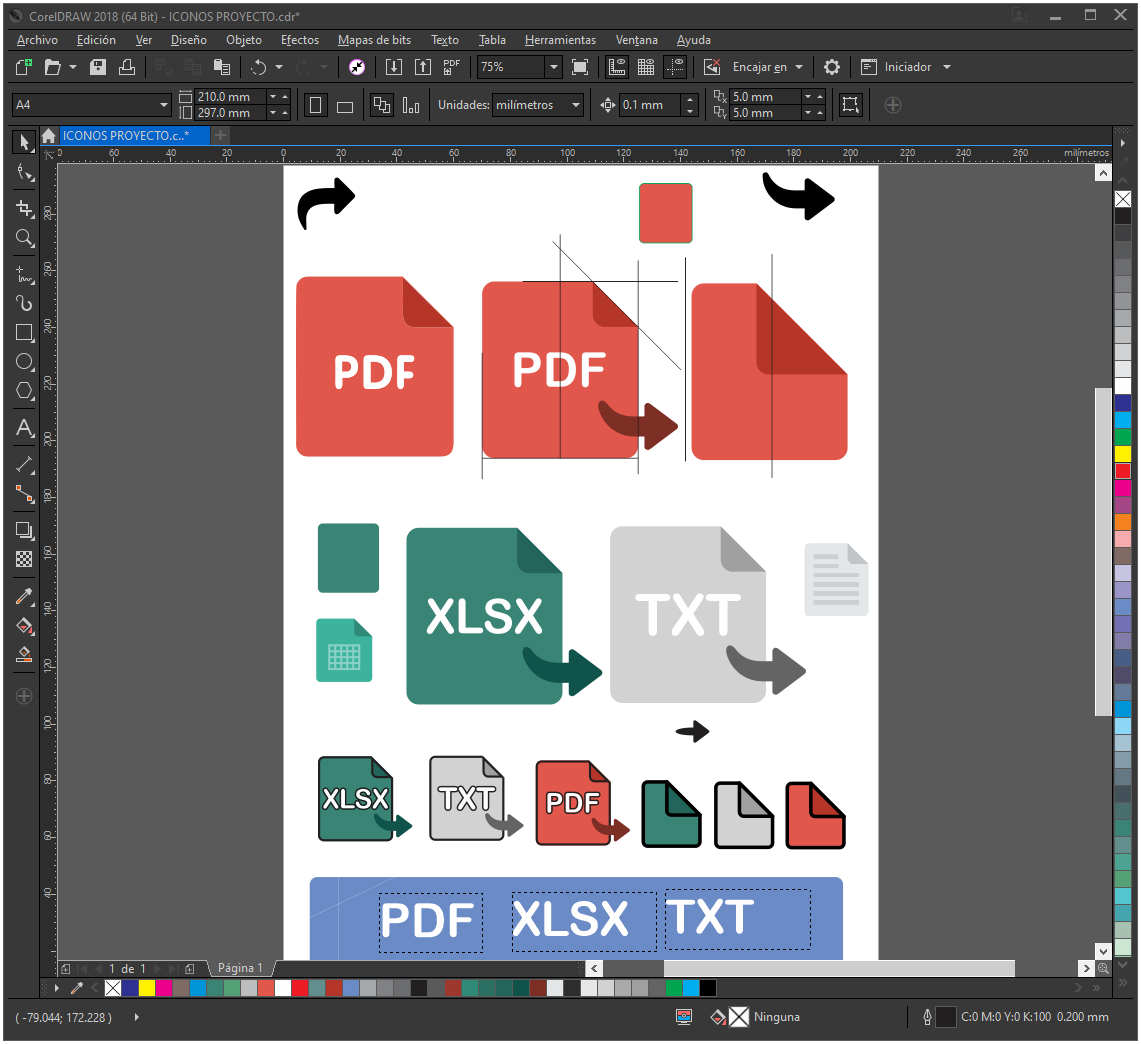Choose the Connector line tool

click(x=24, y=494)
